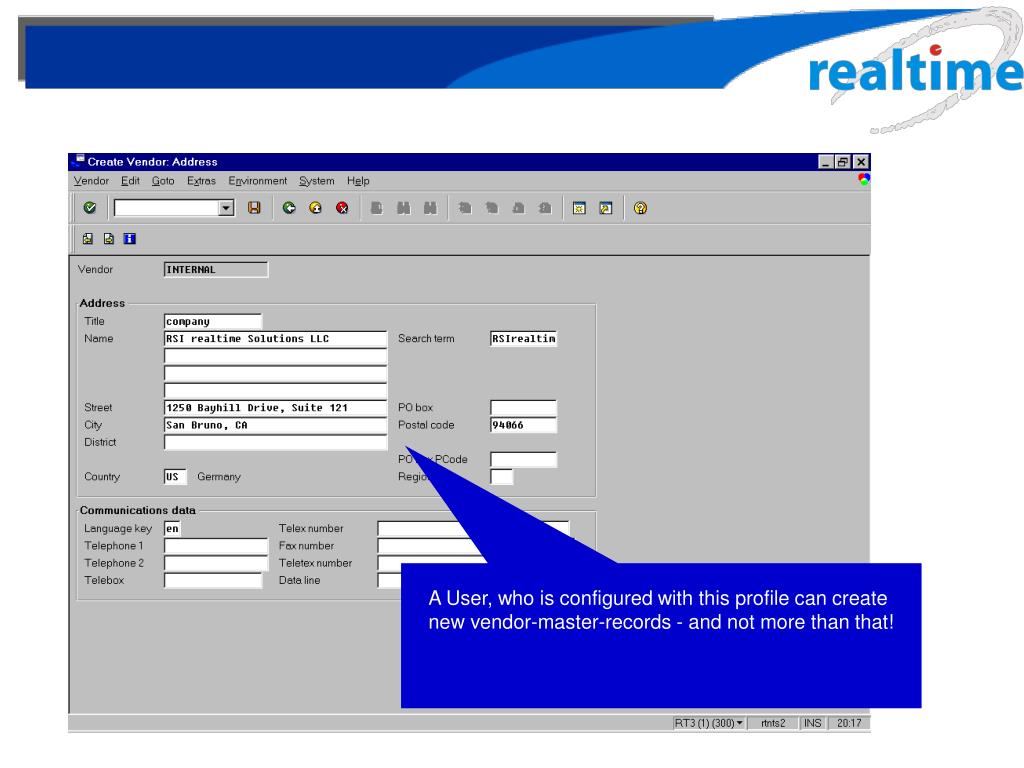The width and height of the screenshot is (1024, 768).
Task: Click the Next Page icon
Action: (519, 208)
